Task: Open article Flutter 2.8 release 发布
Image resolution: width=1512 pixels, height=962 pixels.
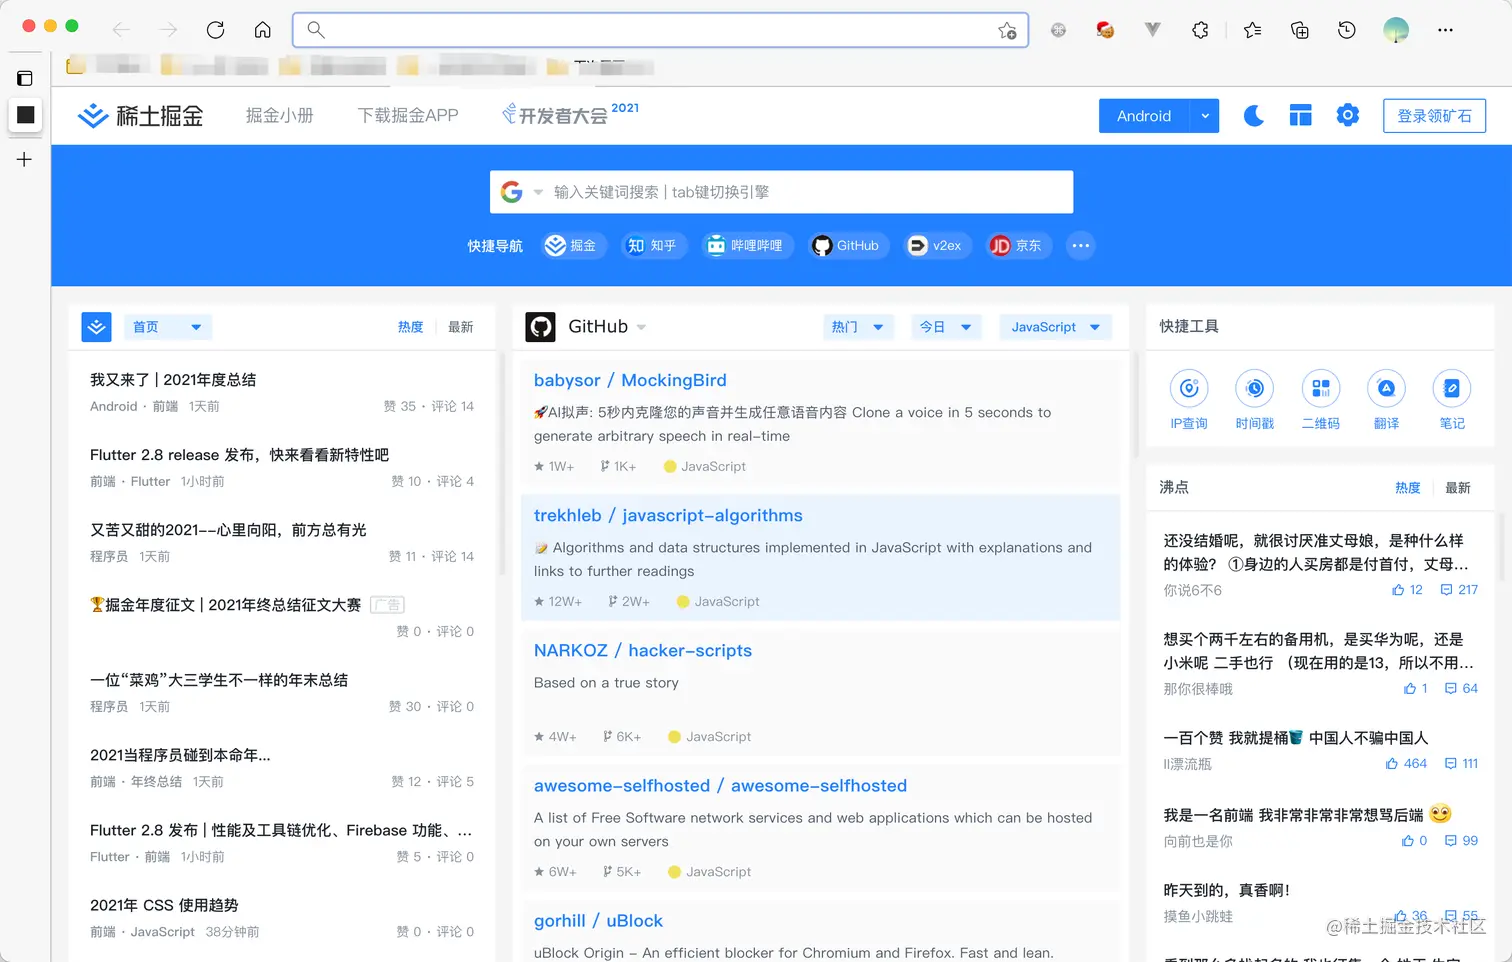Action: click(239, 455)
